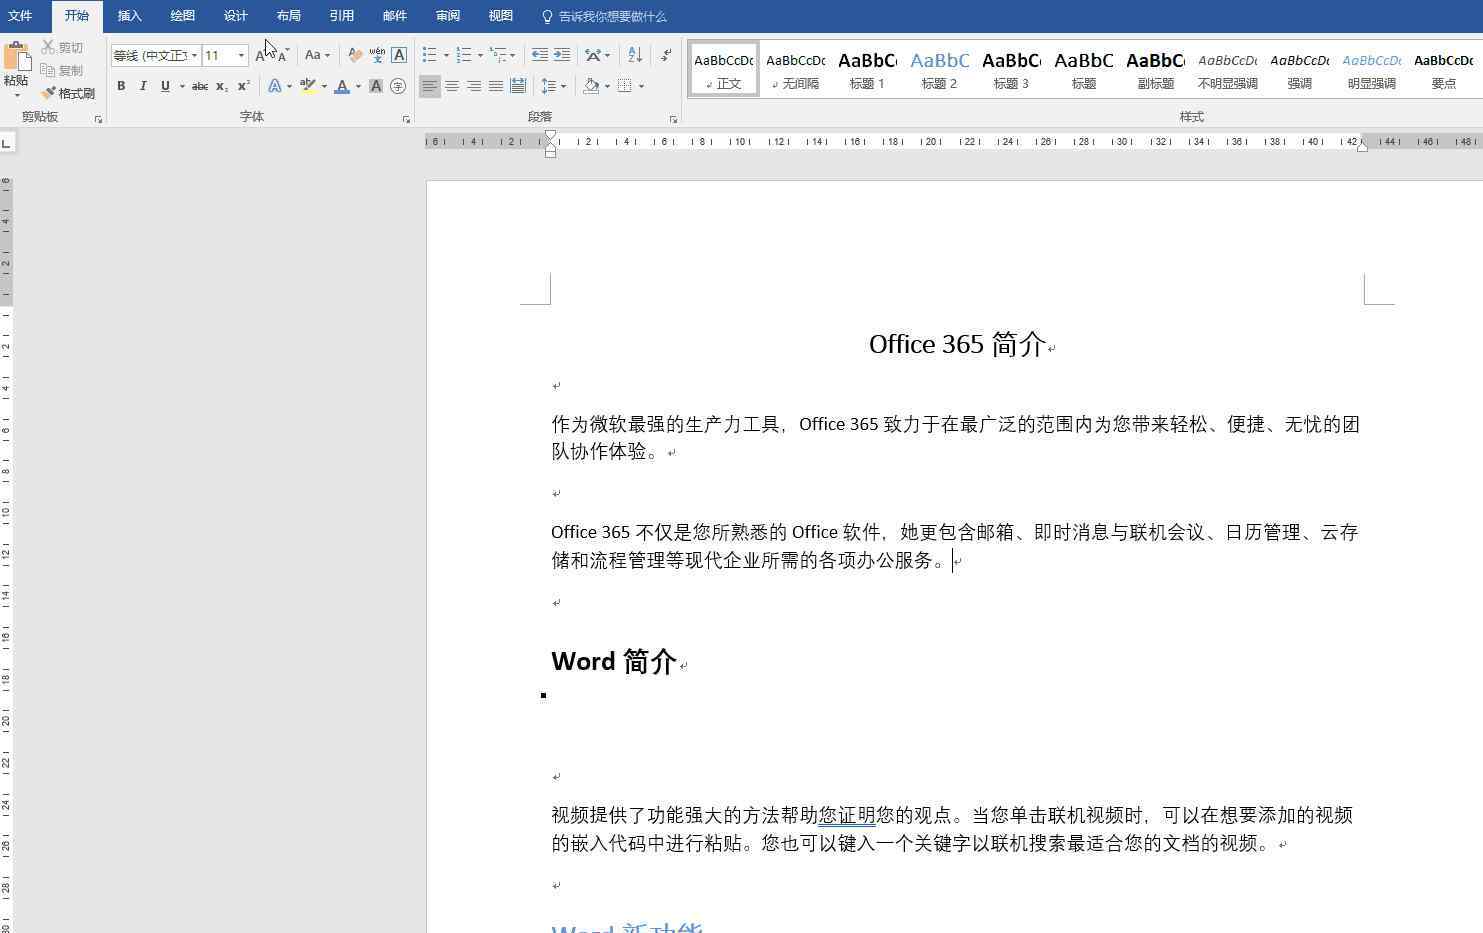Click the Cut (剪切) scissors button
Image resolution: width=1483 pixels, height=933 pixels.
tap(63, 48)
